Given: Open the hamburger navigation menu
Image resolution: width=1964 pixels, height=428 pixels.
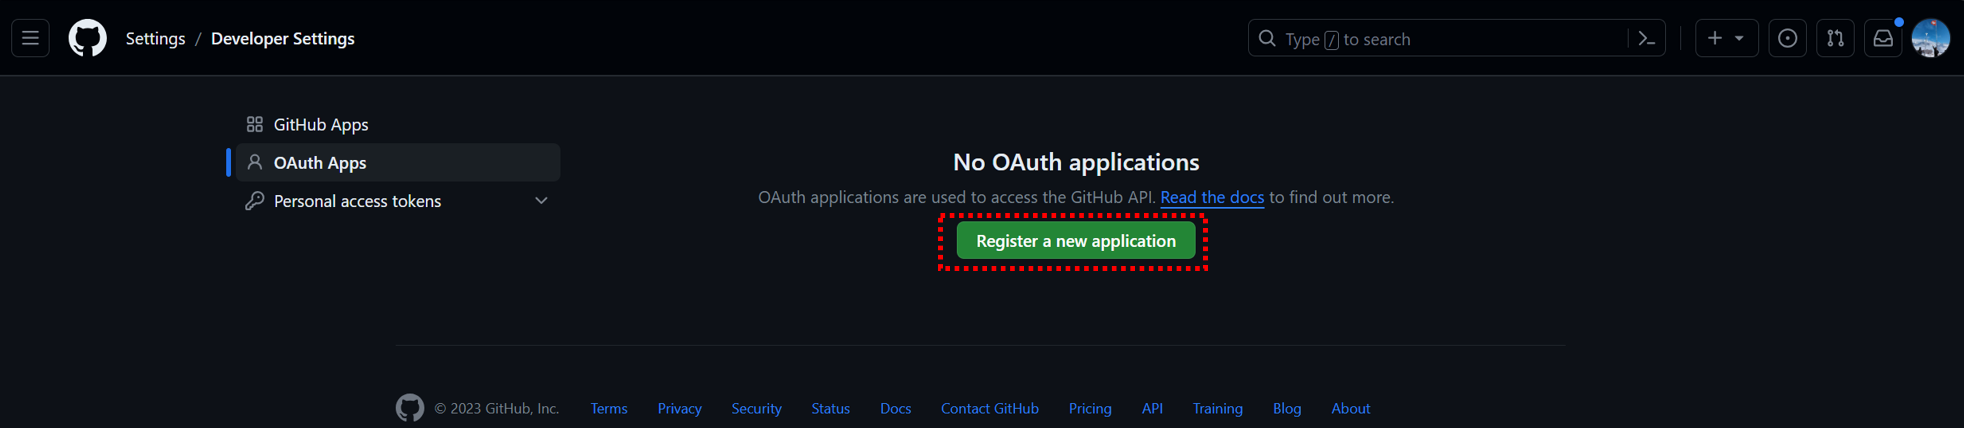Looking at the screenshot, I should [30, 38].
